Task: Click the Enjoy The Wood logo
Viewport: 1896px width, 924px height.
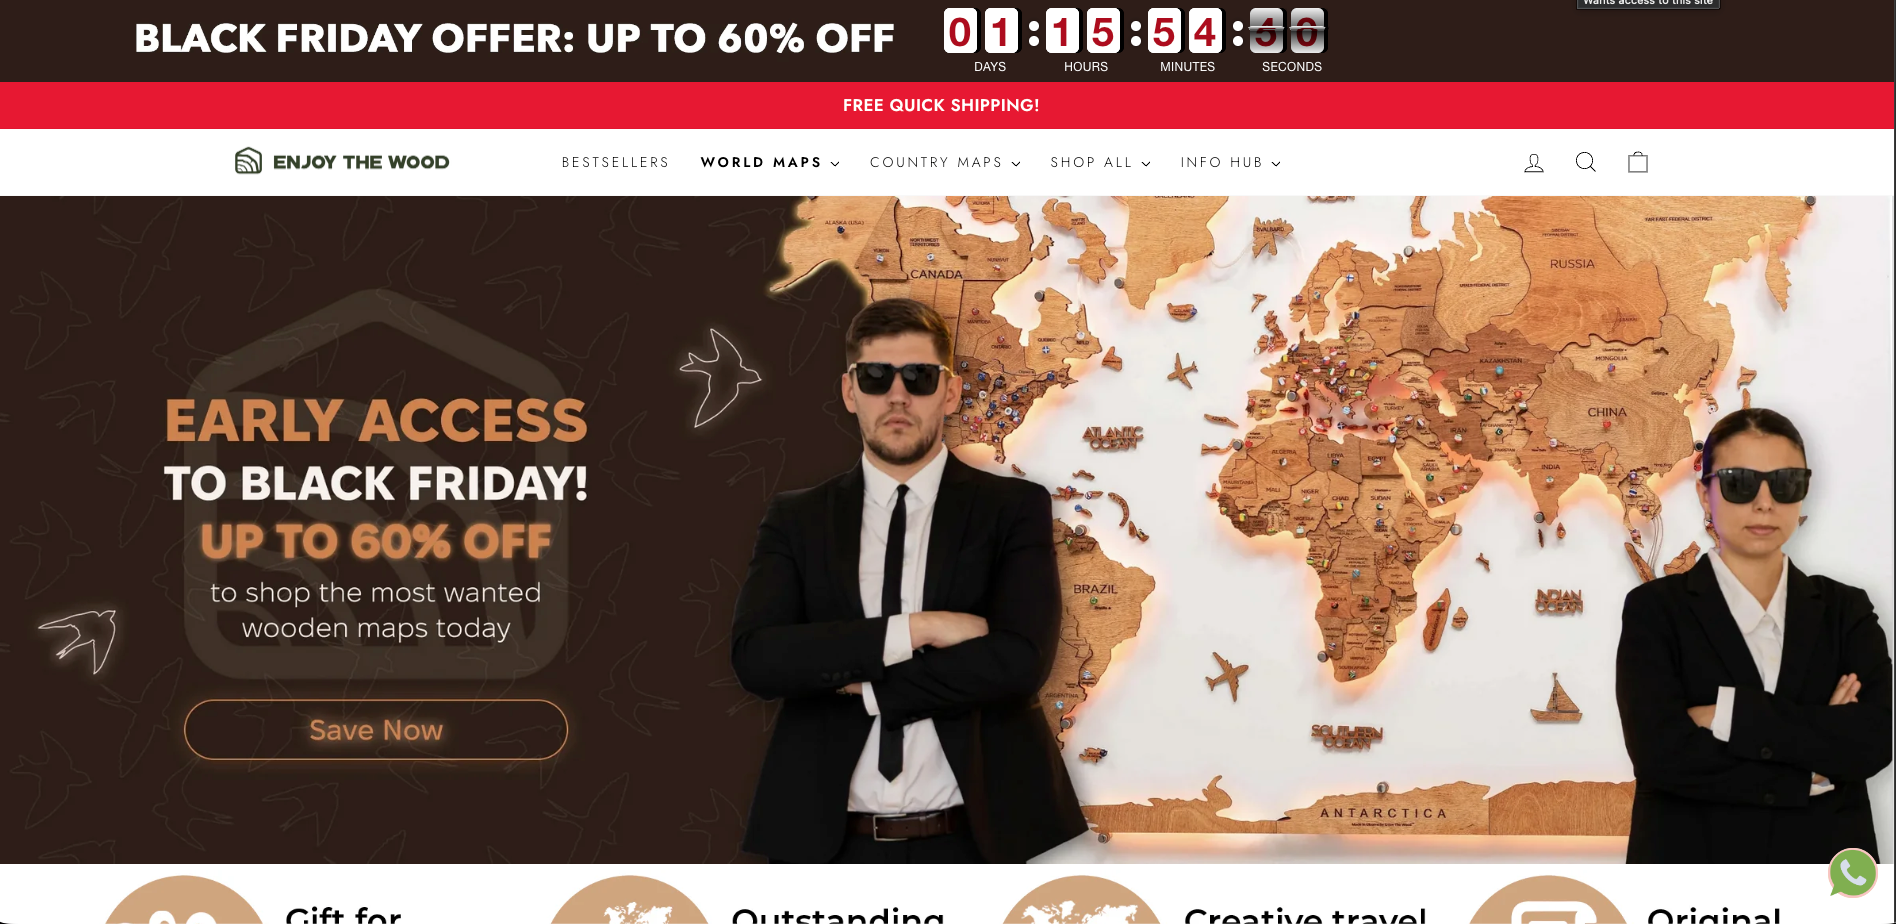Action: (x=342, y=161)
